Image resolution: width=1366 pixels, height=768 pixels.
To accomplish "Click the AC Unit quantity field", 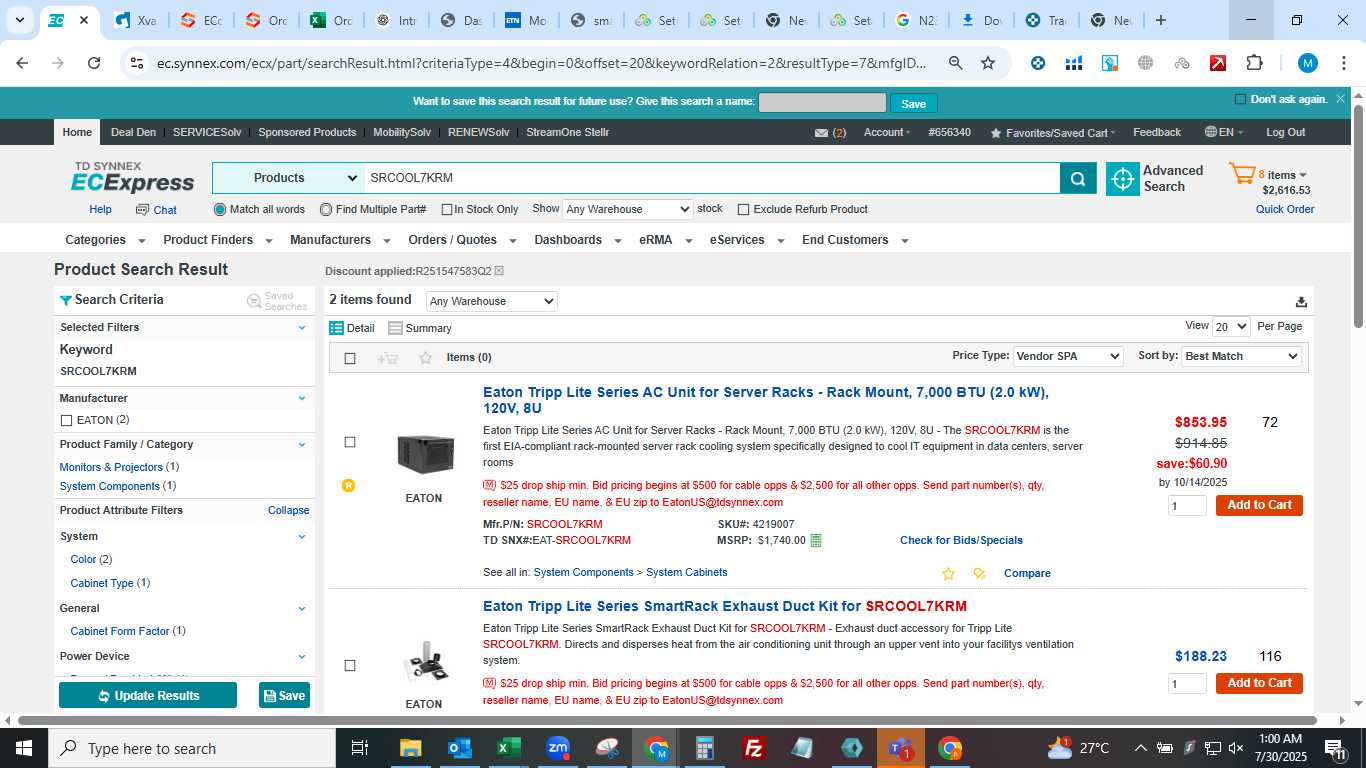I will click(1187, 506).
